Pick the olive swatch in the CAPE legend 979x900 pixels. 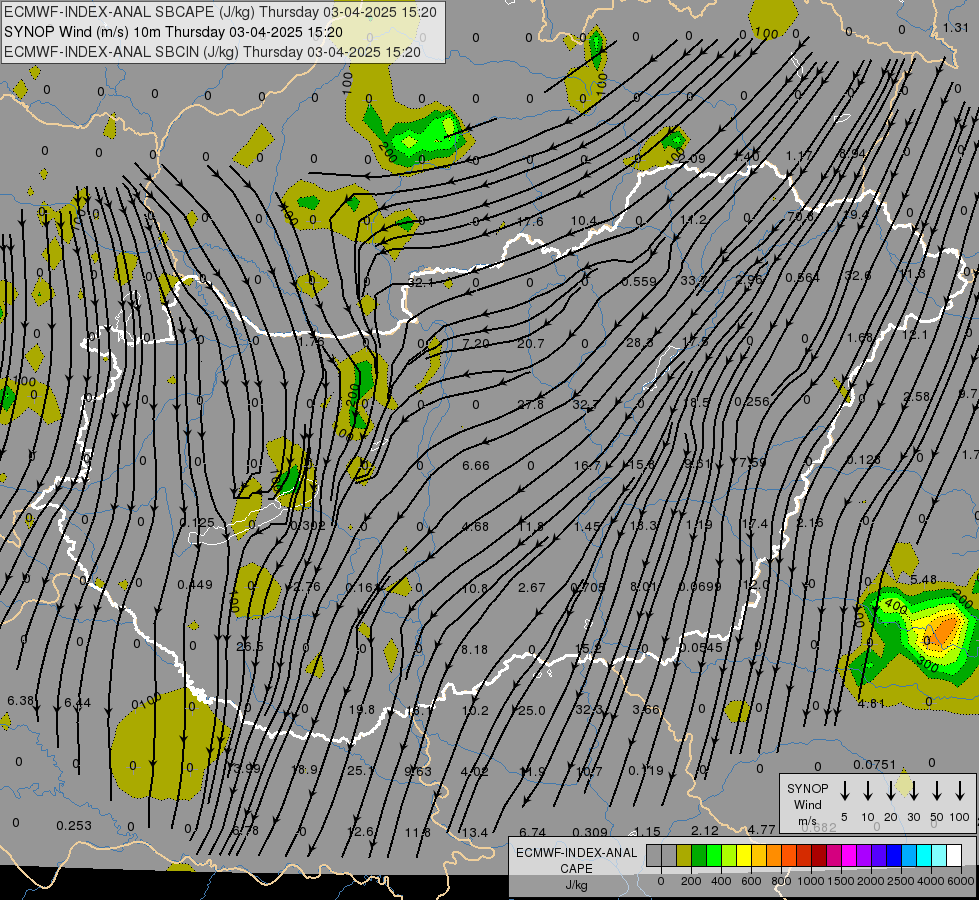[x=684, y=856]
